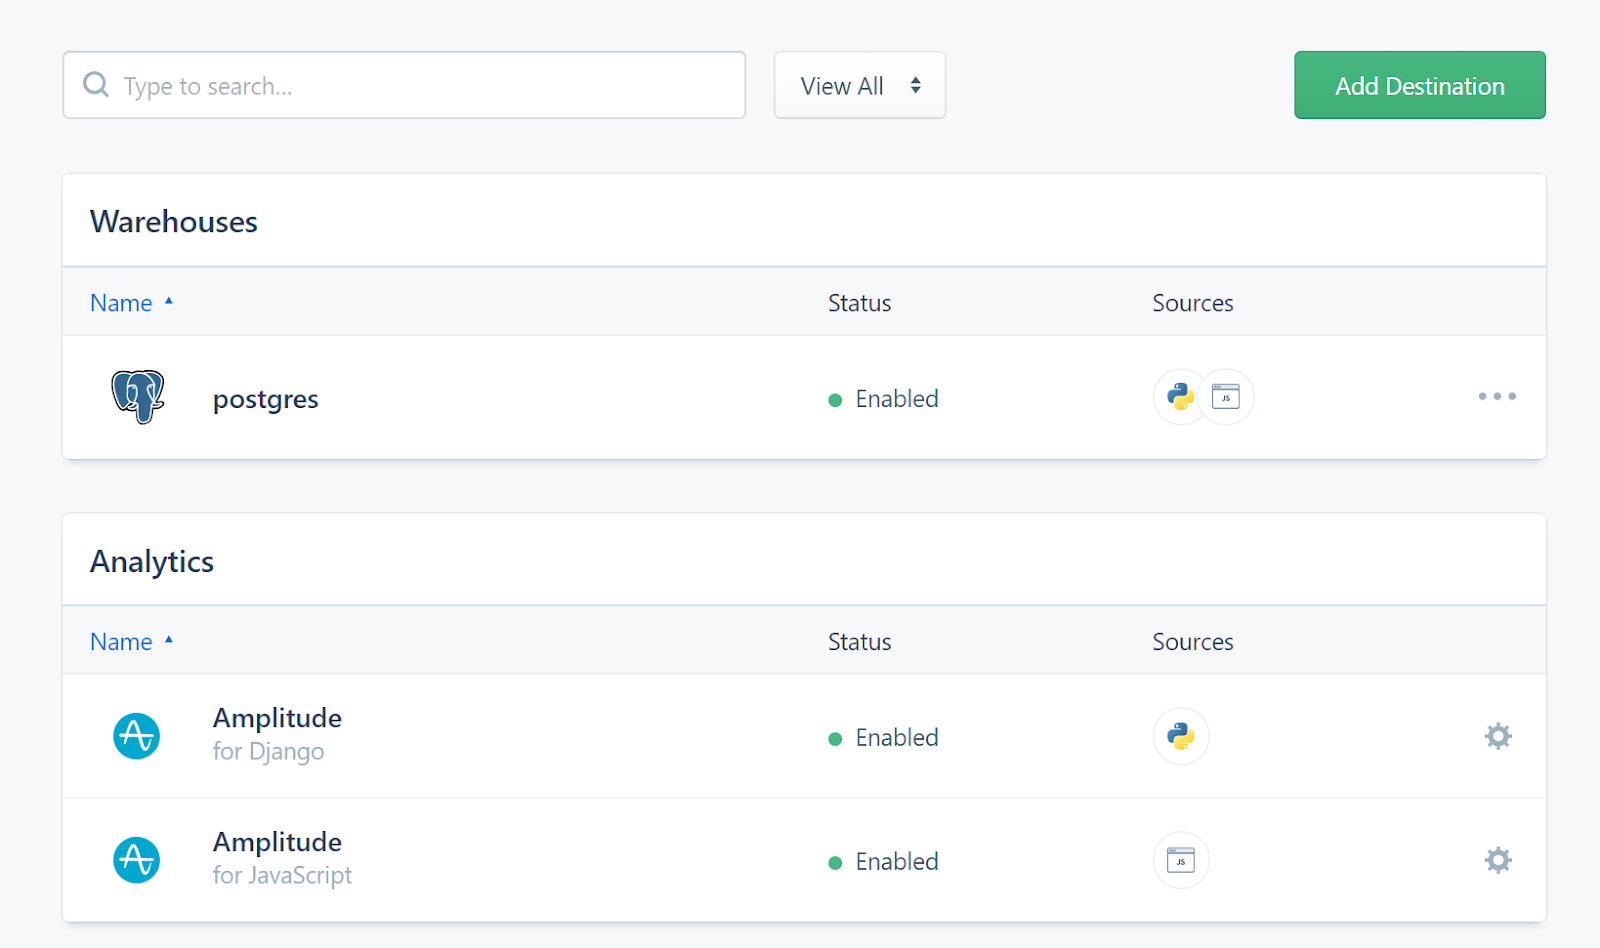Click the JavaScript source icon for postgres
This screenshot has width=1600, height=948.
pyautogui.click(x=1226, y=397)
